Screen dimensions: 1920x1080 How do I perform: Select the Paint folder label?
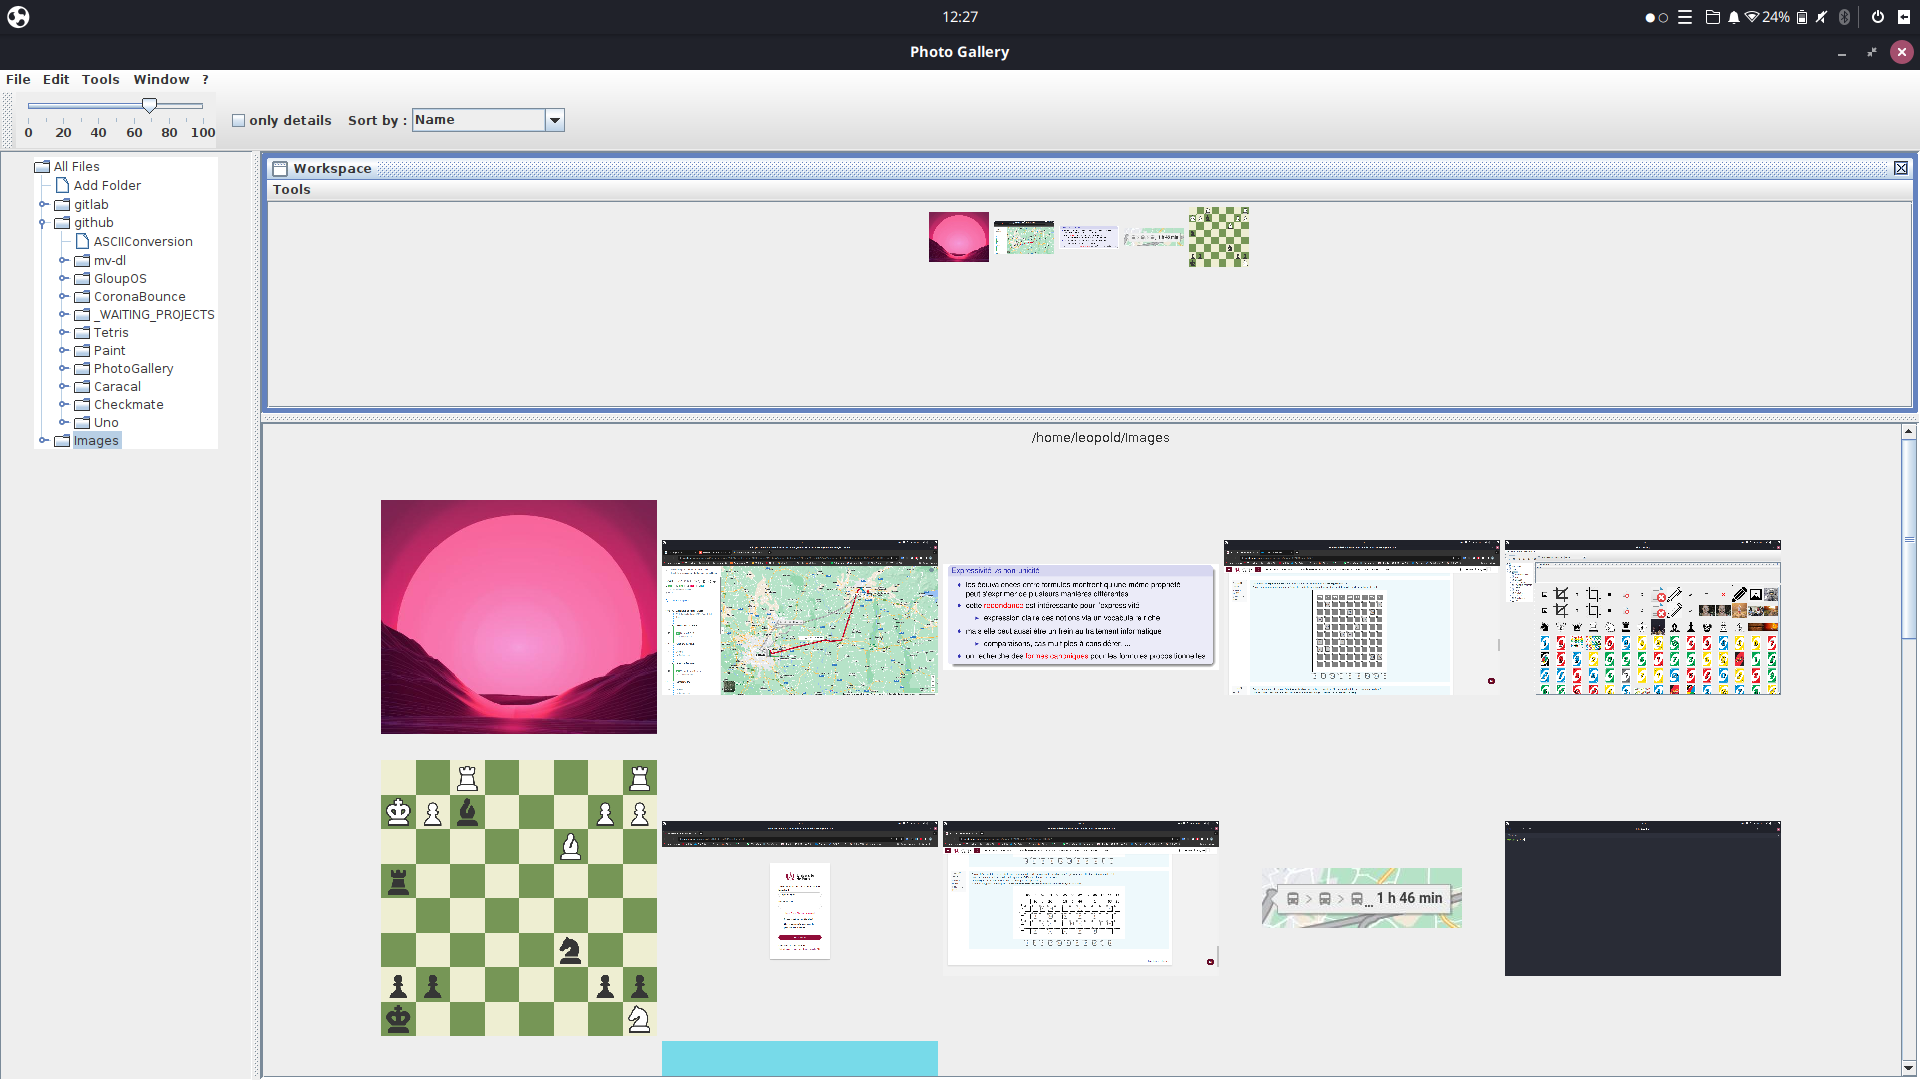109,351
